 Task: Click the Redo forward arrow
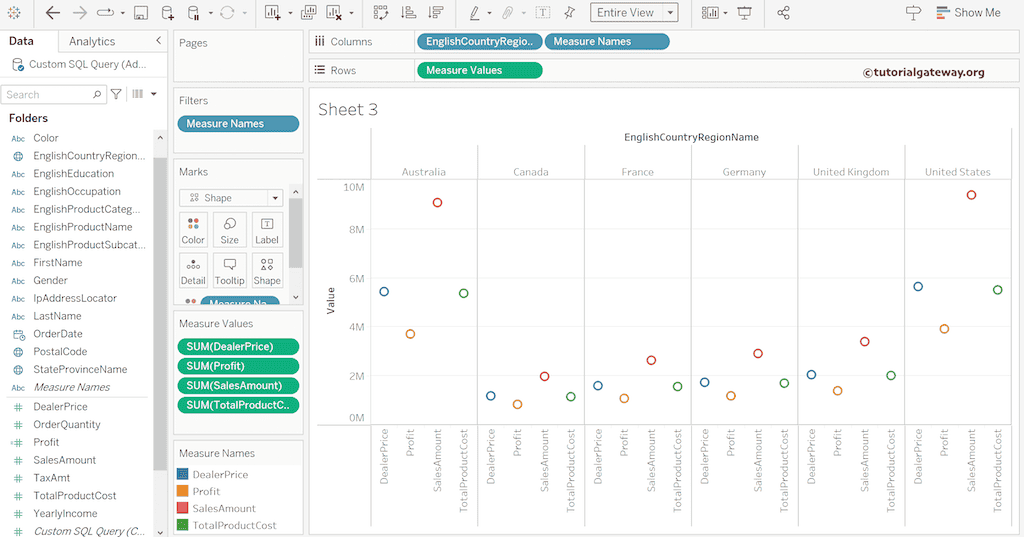click(x=80, y=12)
